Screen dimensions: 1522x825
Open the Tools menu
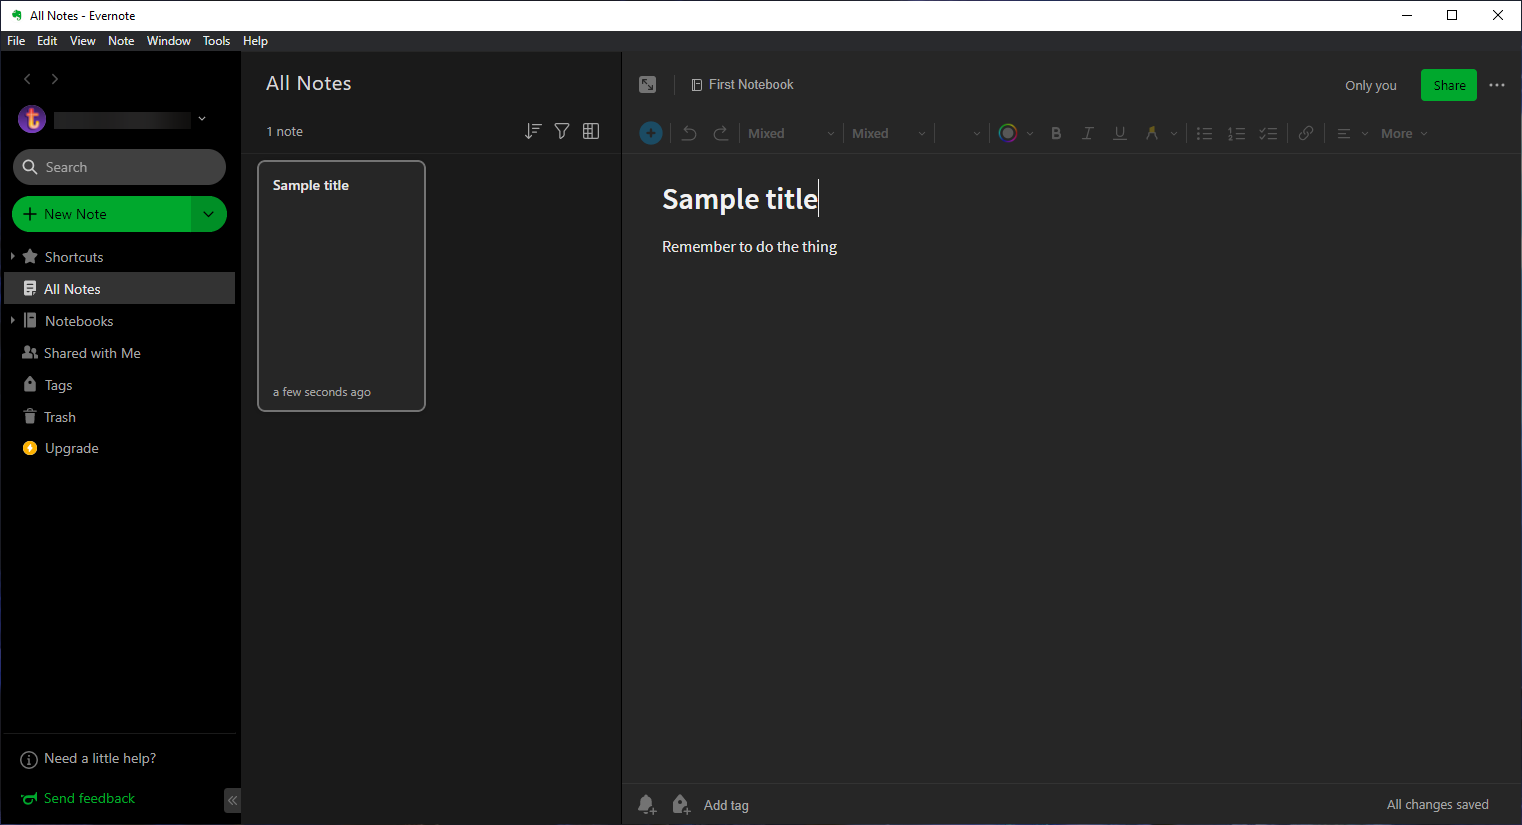216,41
